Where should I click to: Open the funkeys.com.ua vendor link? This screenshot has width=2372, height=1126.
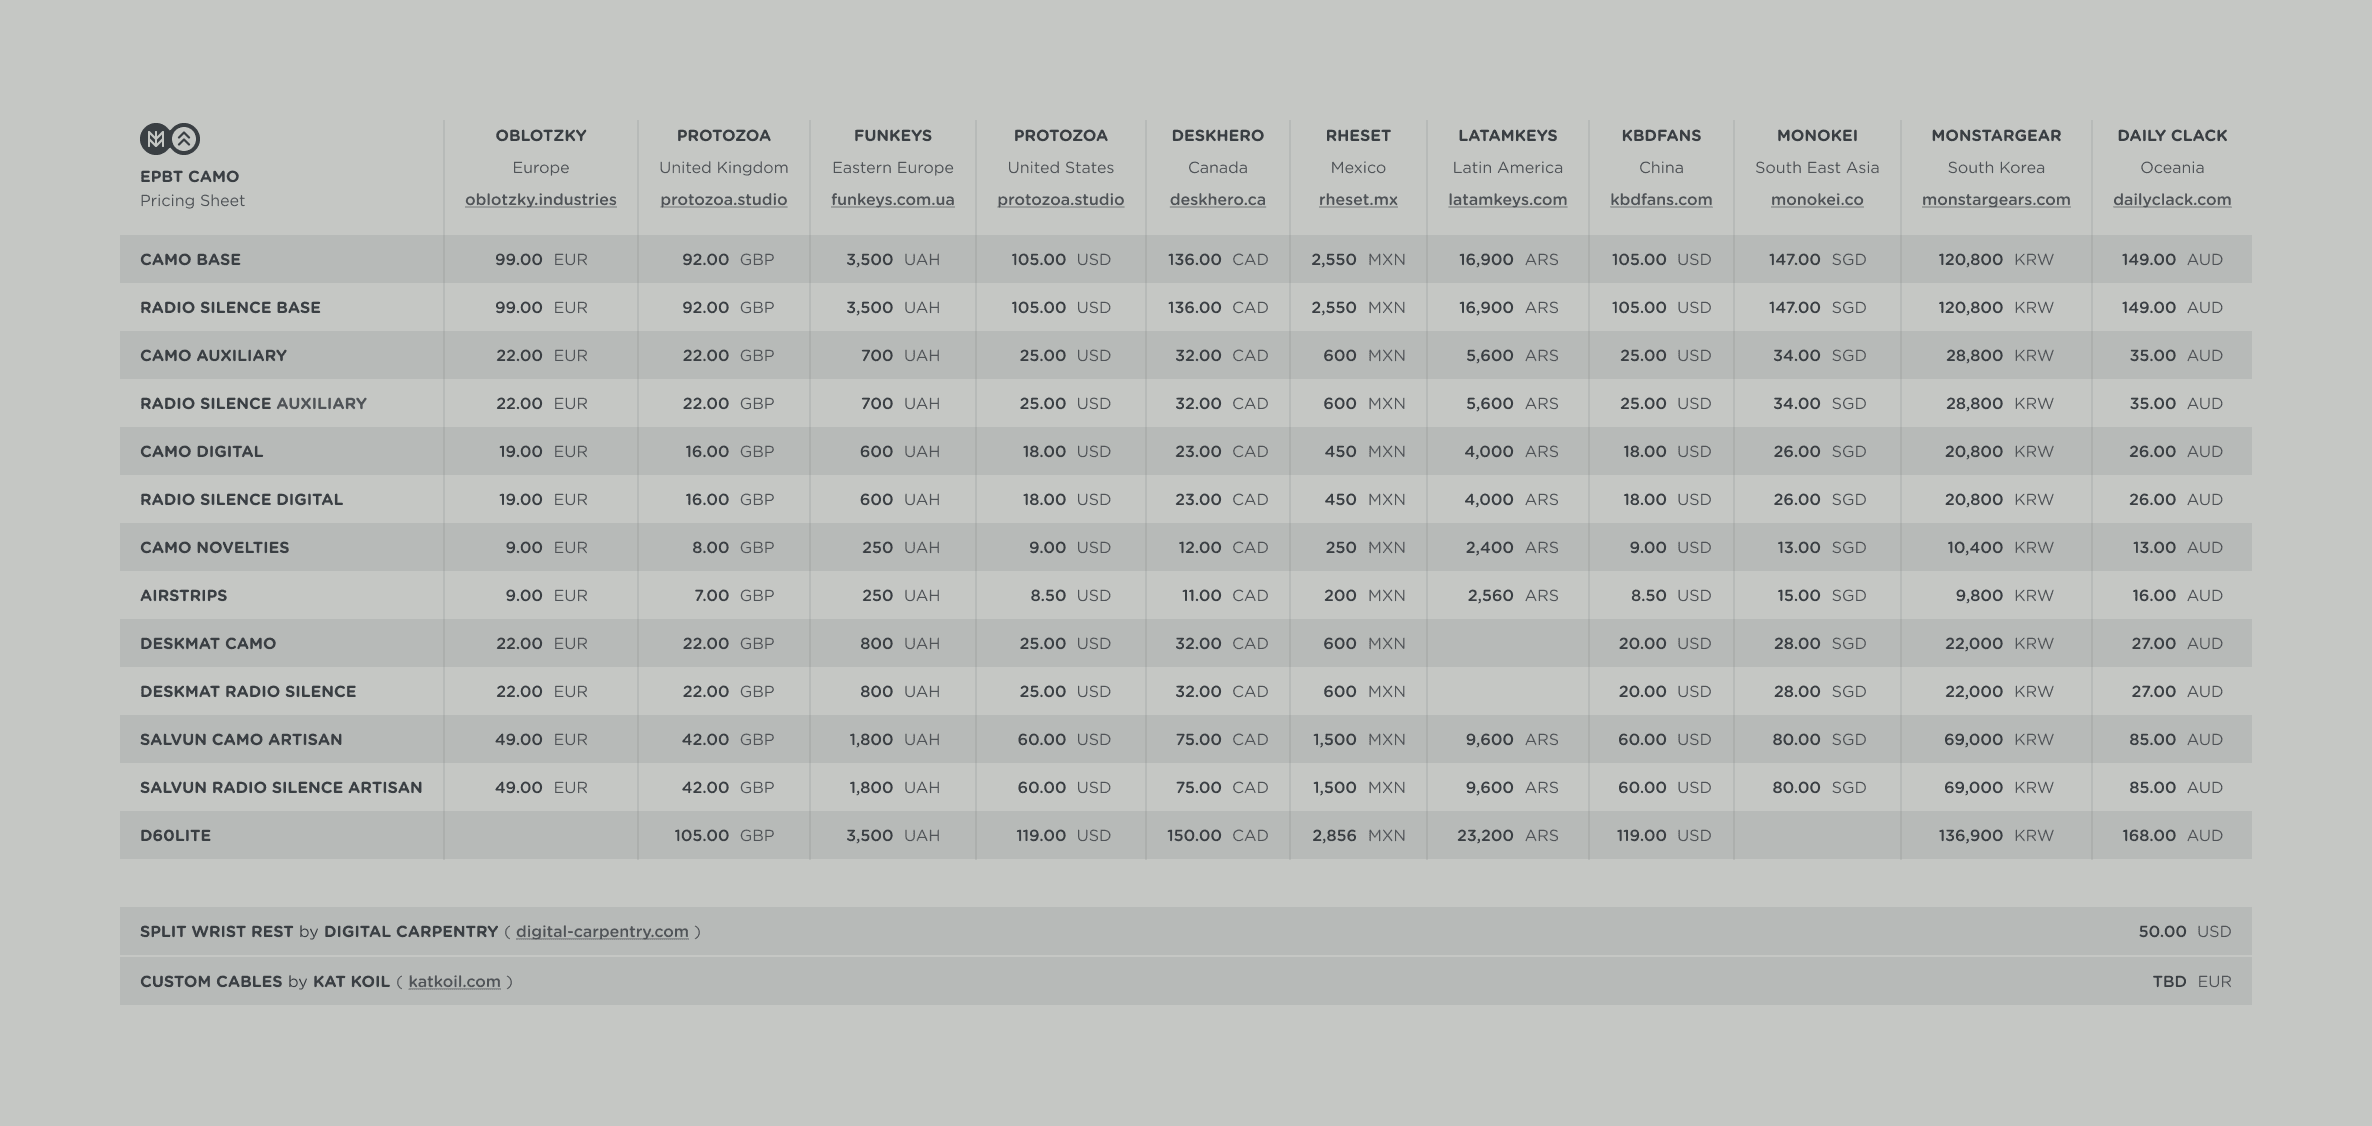click(x=892, y=200)
